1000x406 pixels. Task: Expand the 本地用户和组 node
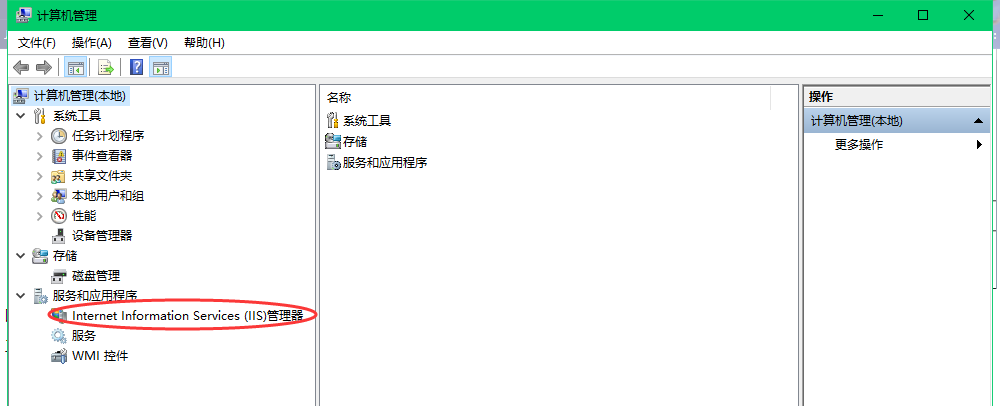pos(40,196)
